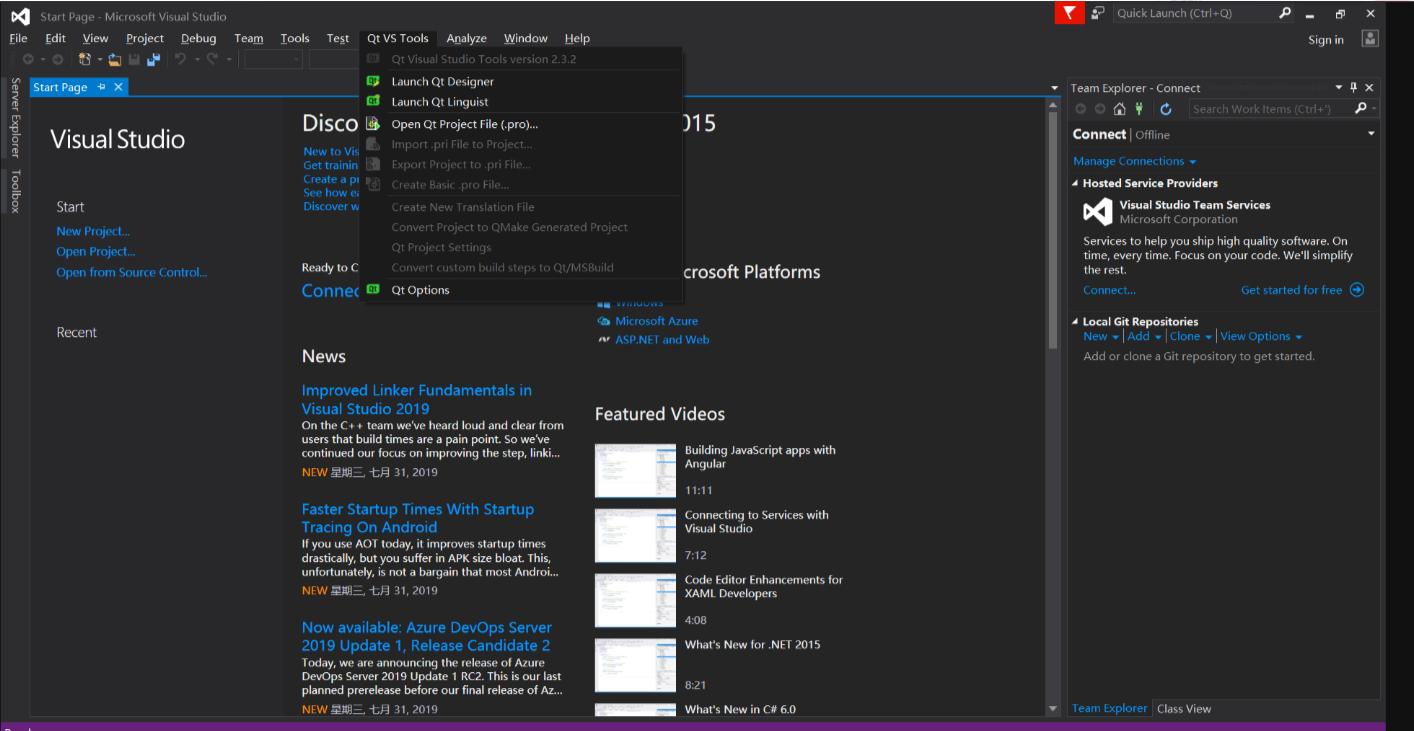Expand the Clone dropdown in Git Repositories
The height and width of the screenshot is (731, 1414).
pyautogui.click(x=1190, y=336)
